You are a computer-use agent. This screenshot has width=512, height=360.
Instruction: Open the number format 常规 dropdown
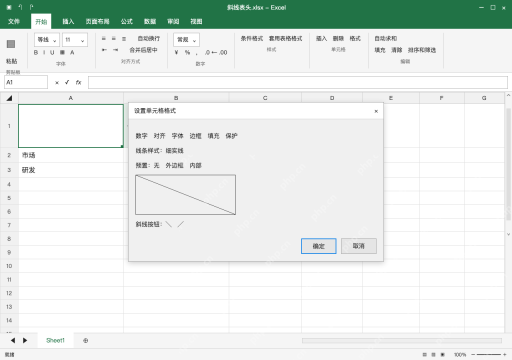pyautogui.click(x=186, y=40)
